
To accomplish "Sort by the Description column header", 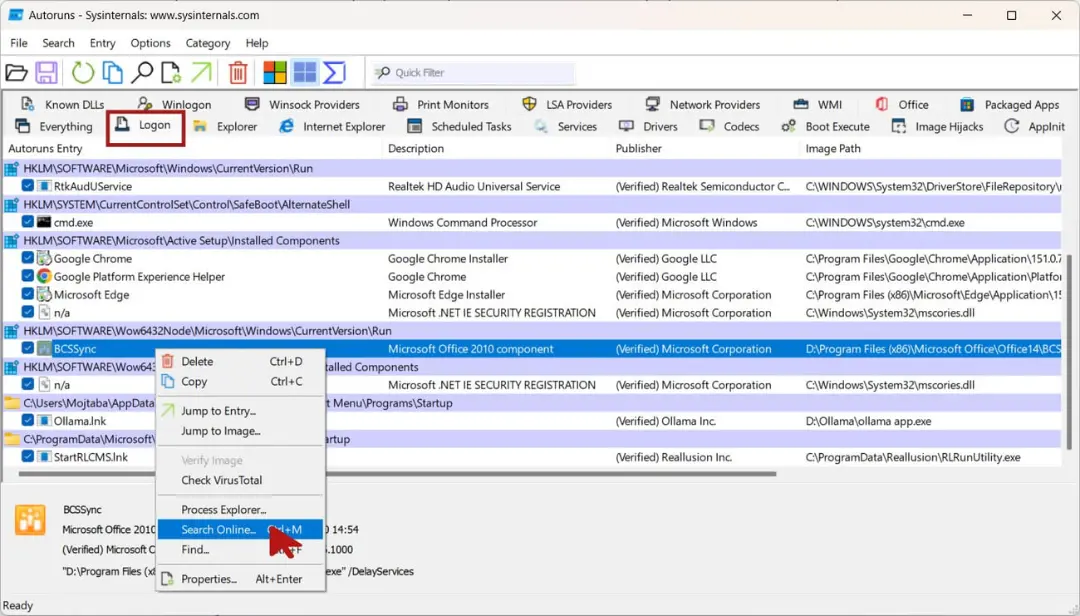I will [416, 148].
